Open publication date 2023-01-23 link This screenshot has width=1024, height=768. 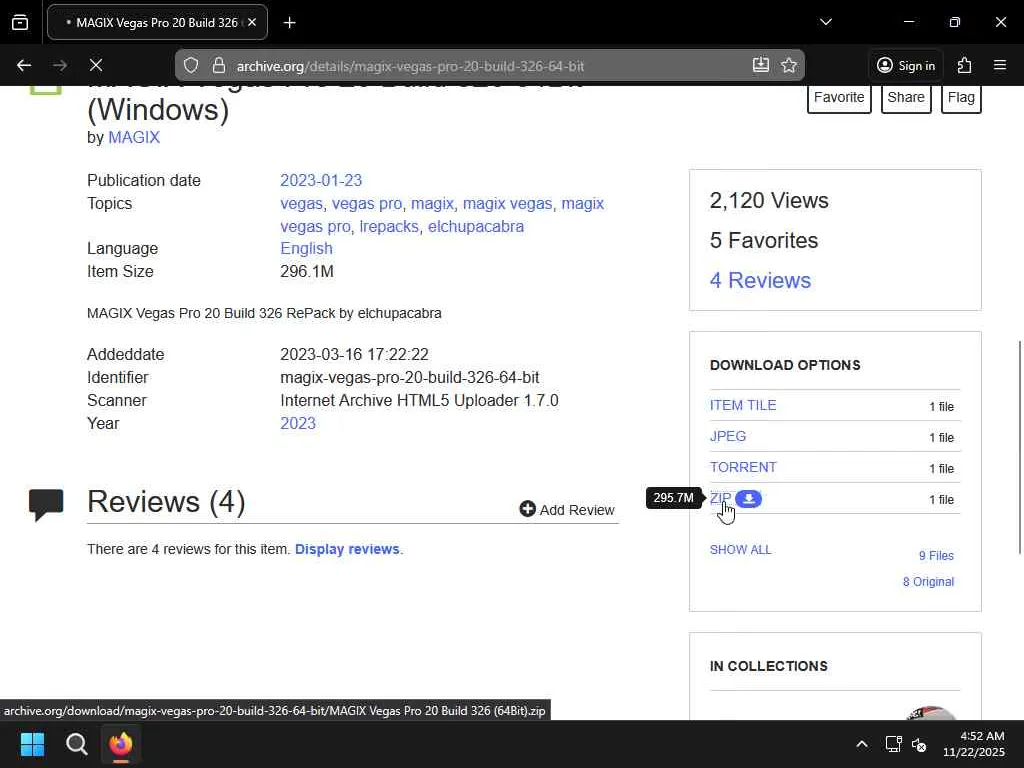coord(321,180)
